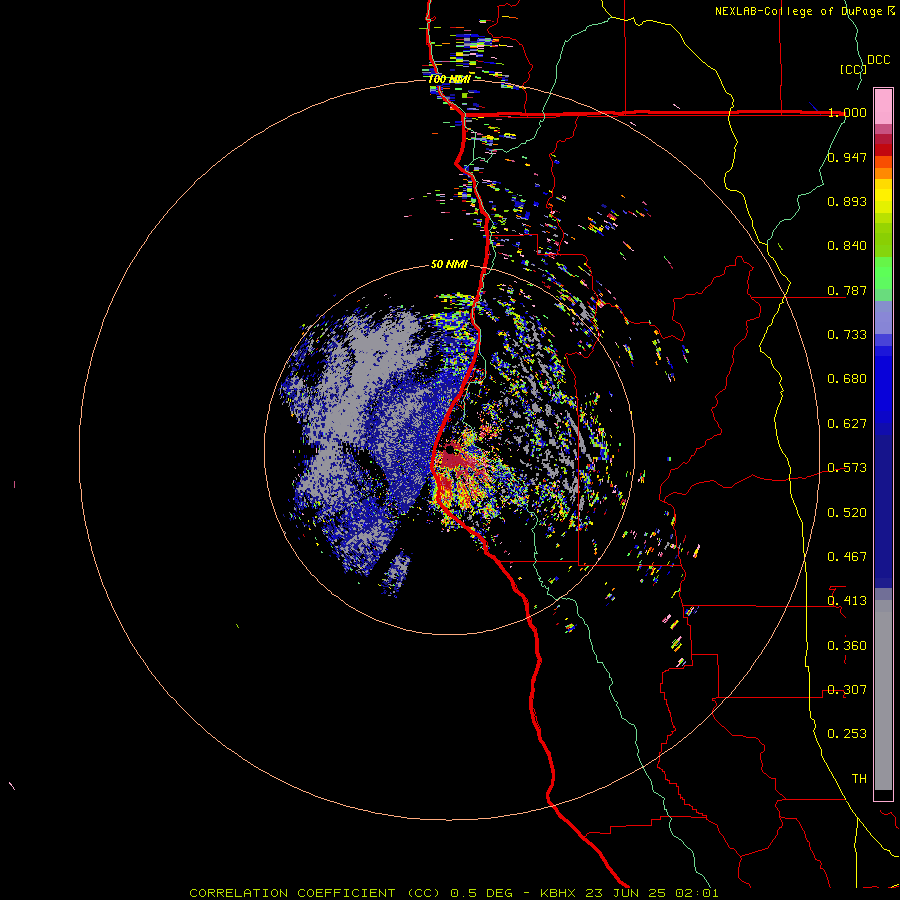Viewport: 900px width, 900px height.
Task: Select the 0.733 legend value
Action: pos(847,335)
